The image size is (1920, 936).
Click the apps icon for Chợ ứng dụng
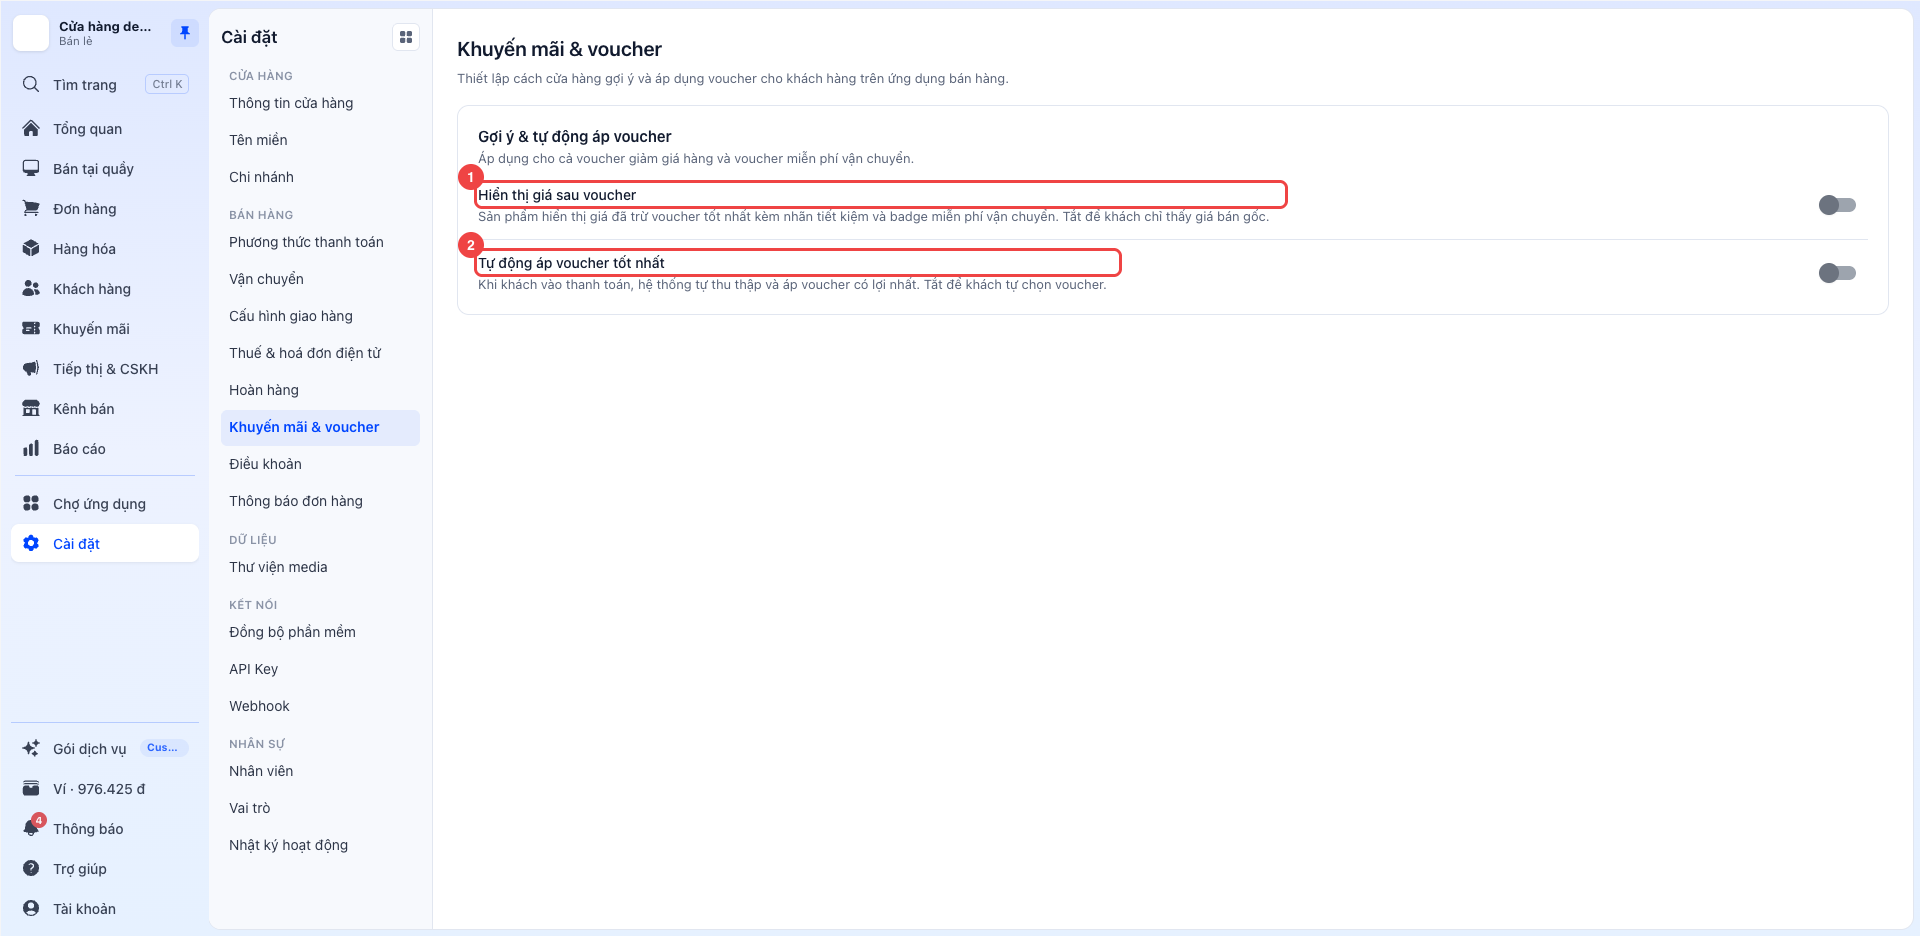pyautogui.click(x=31, y=504)
